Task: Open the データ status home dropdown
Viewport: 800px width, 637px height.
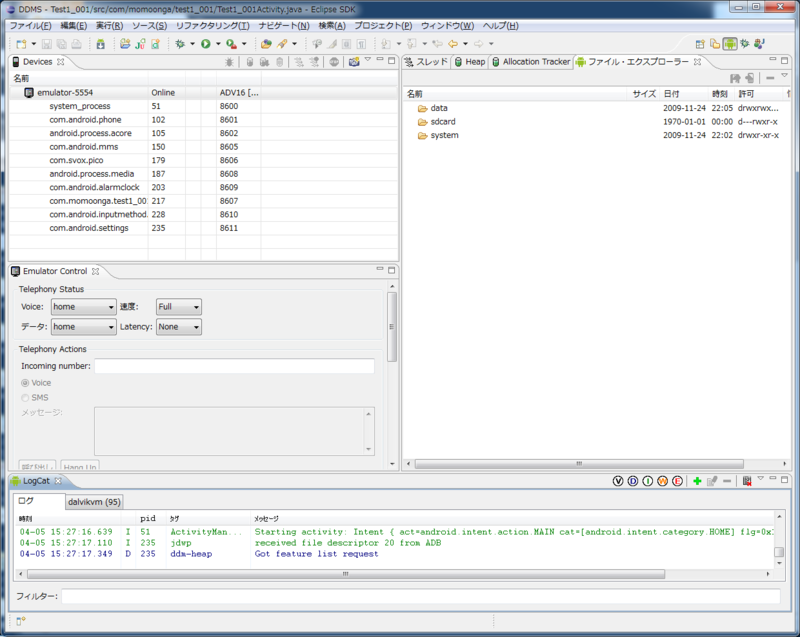Action: pyautogui.click(x=84, y=327)
